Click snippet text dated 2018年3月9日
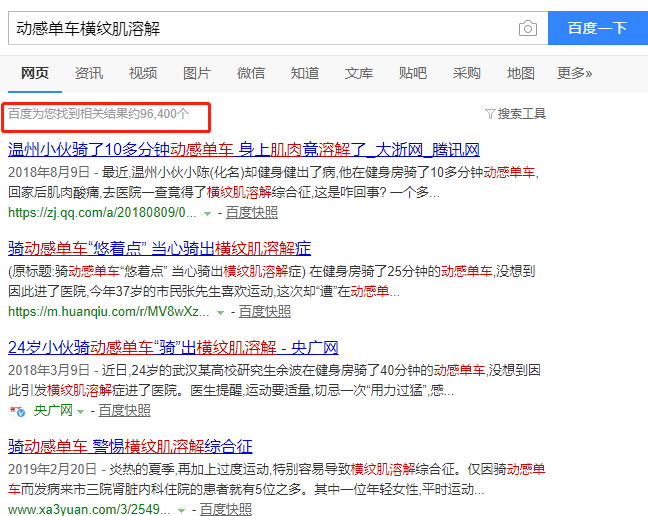 [x=274, y=380]
